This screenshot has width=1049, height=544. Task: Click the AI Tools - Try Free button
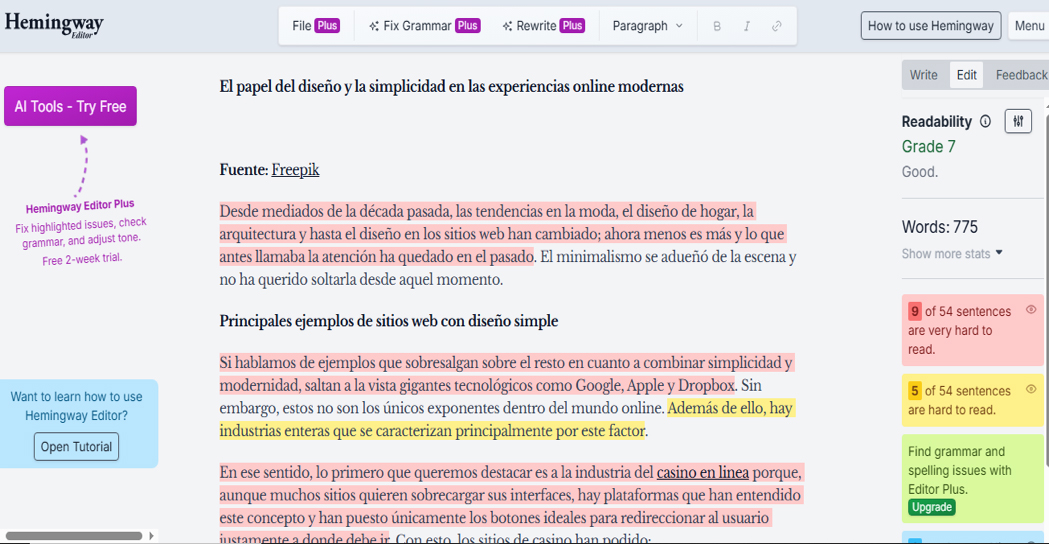[x=70, y=106]
